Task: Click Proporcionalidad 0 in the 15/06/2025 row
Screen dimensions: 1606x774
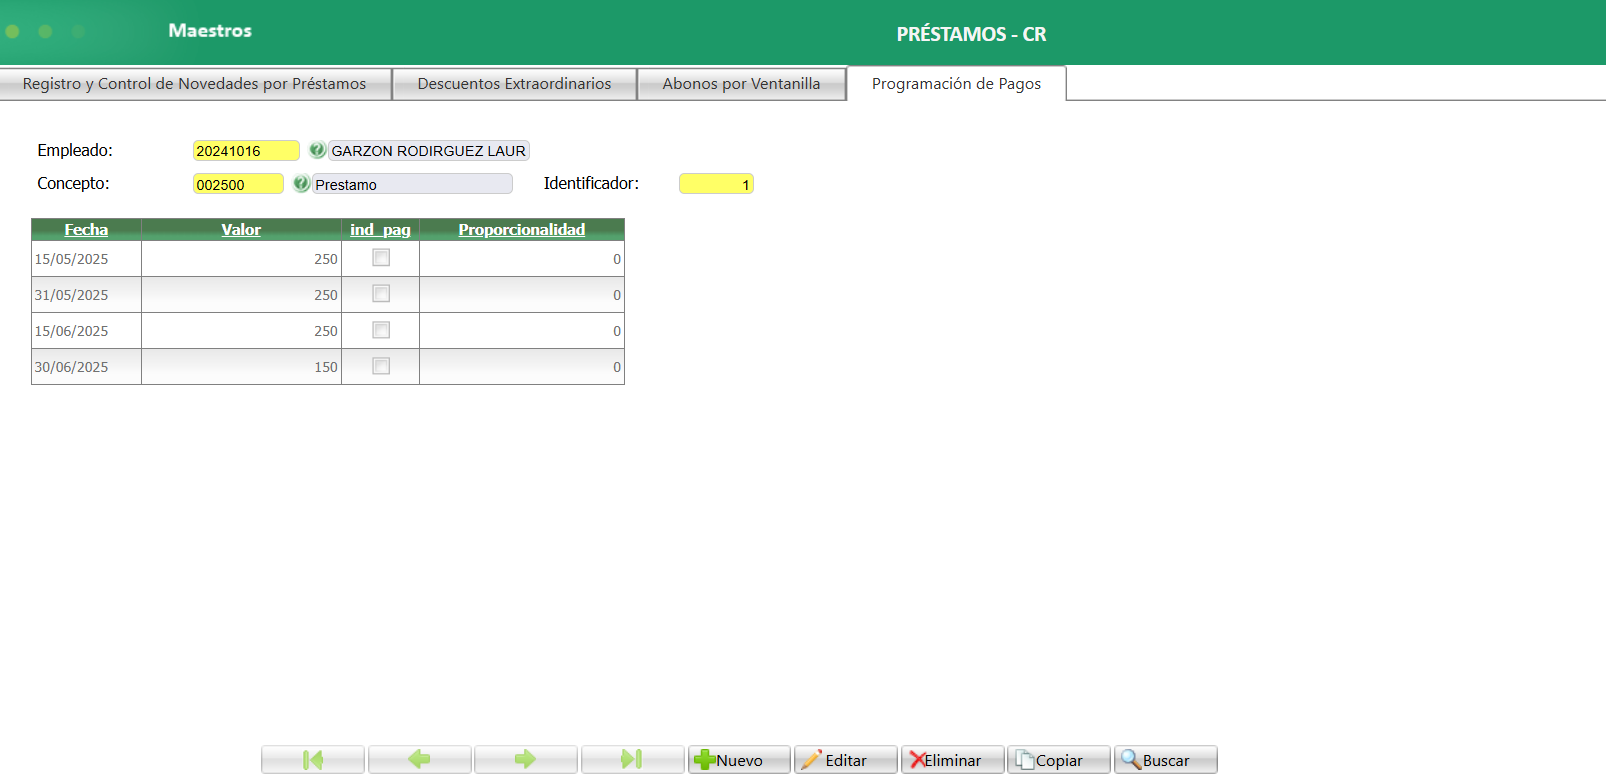Action: pyautogui.click(x=522, y=331)
